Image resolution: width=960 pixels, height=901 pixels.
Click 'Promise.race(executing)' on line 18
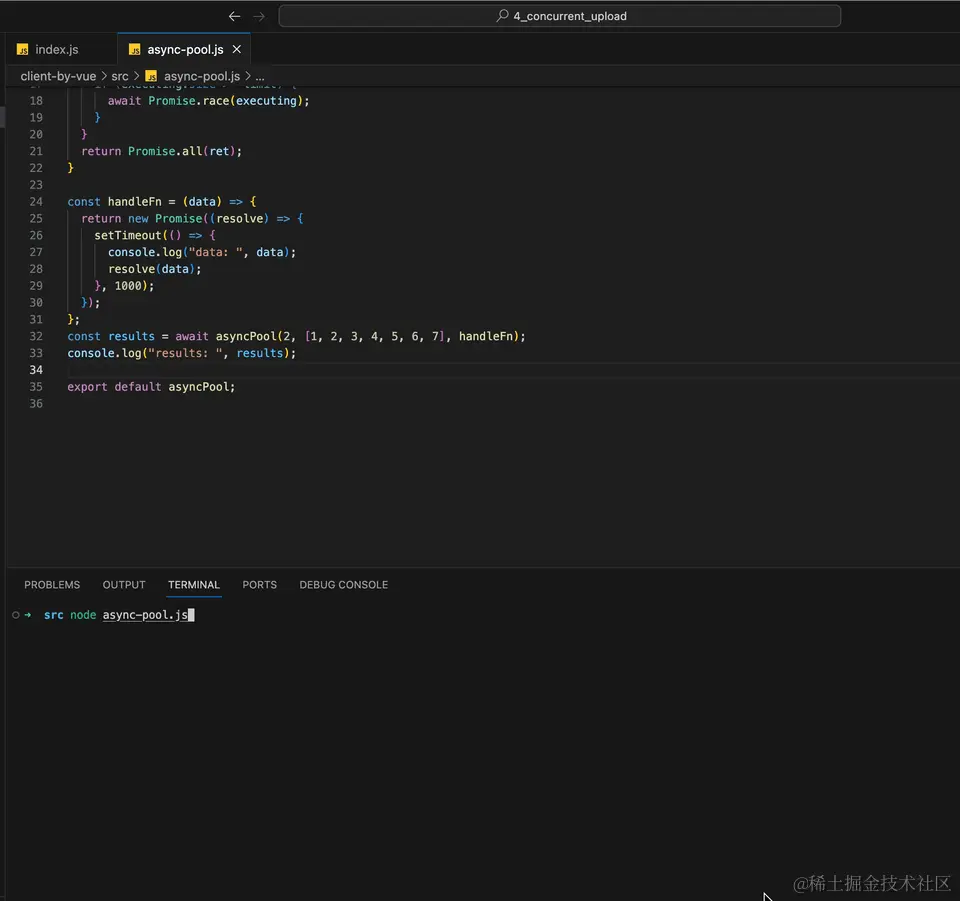(x=226, y=100)
